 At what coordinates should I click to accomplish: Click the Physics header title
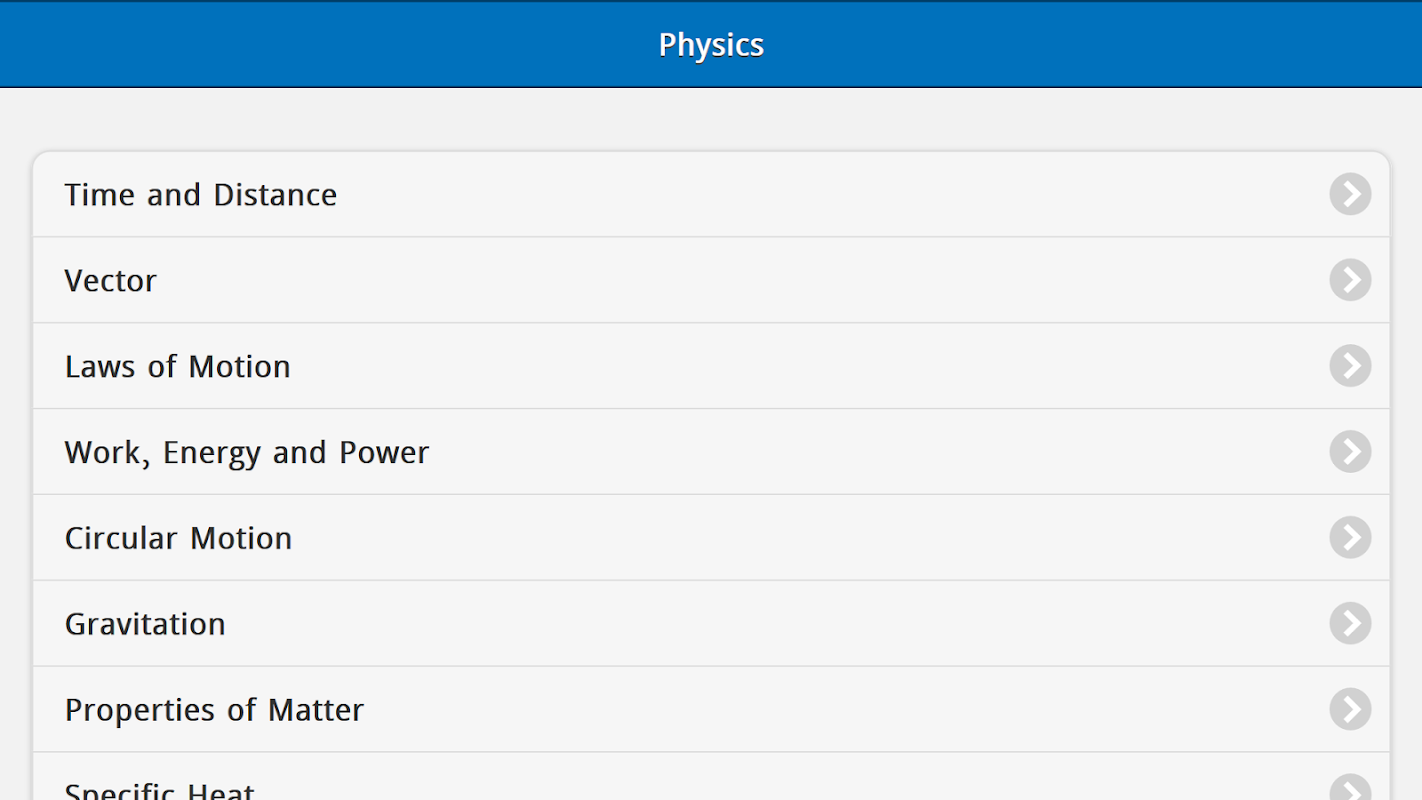(711, 45)
